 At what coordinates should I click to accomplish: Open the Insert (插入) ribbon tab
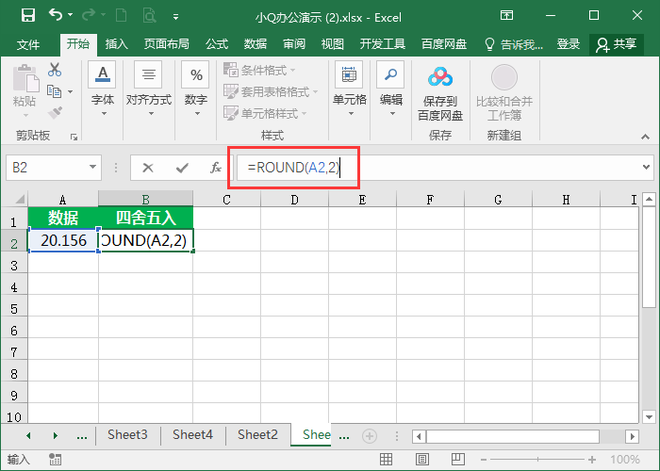point(117,44)
